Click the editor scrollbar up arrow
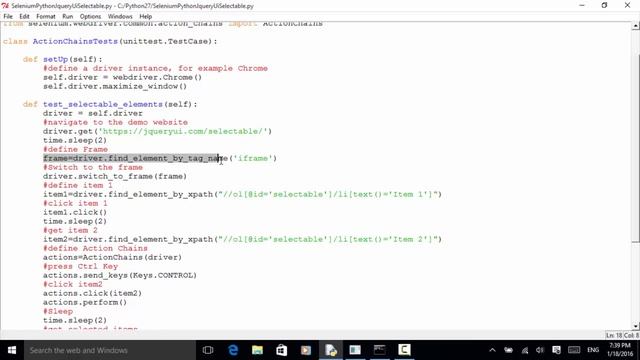 [x=636, y=26]
